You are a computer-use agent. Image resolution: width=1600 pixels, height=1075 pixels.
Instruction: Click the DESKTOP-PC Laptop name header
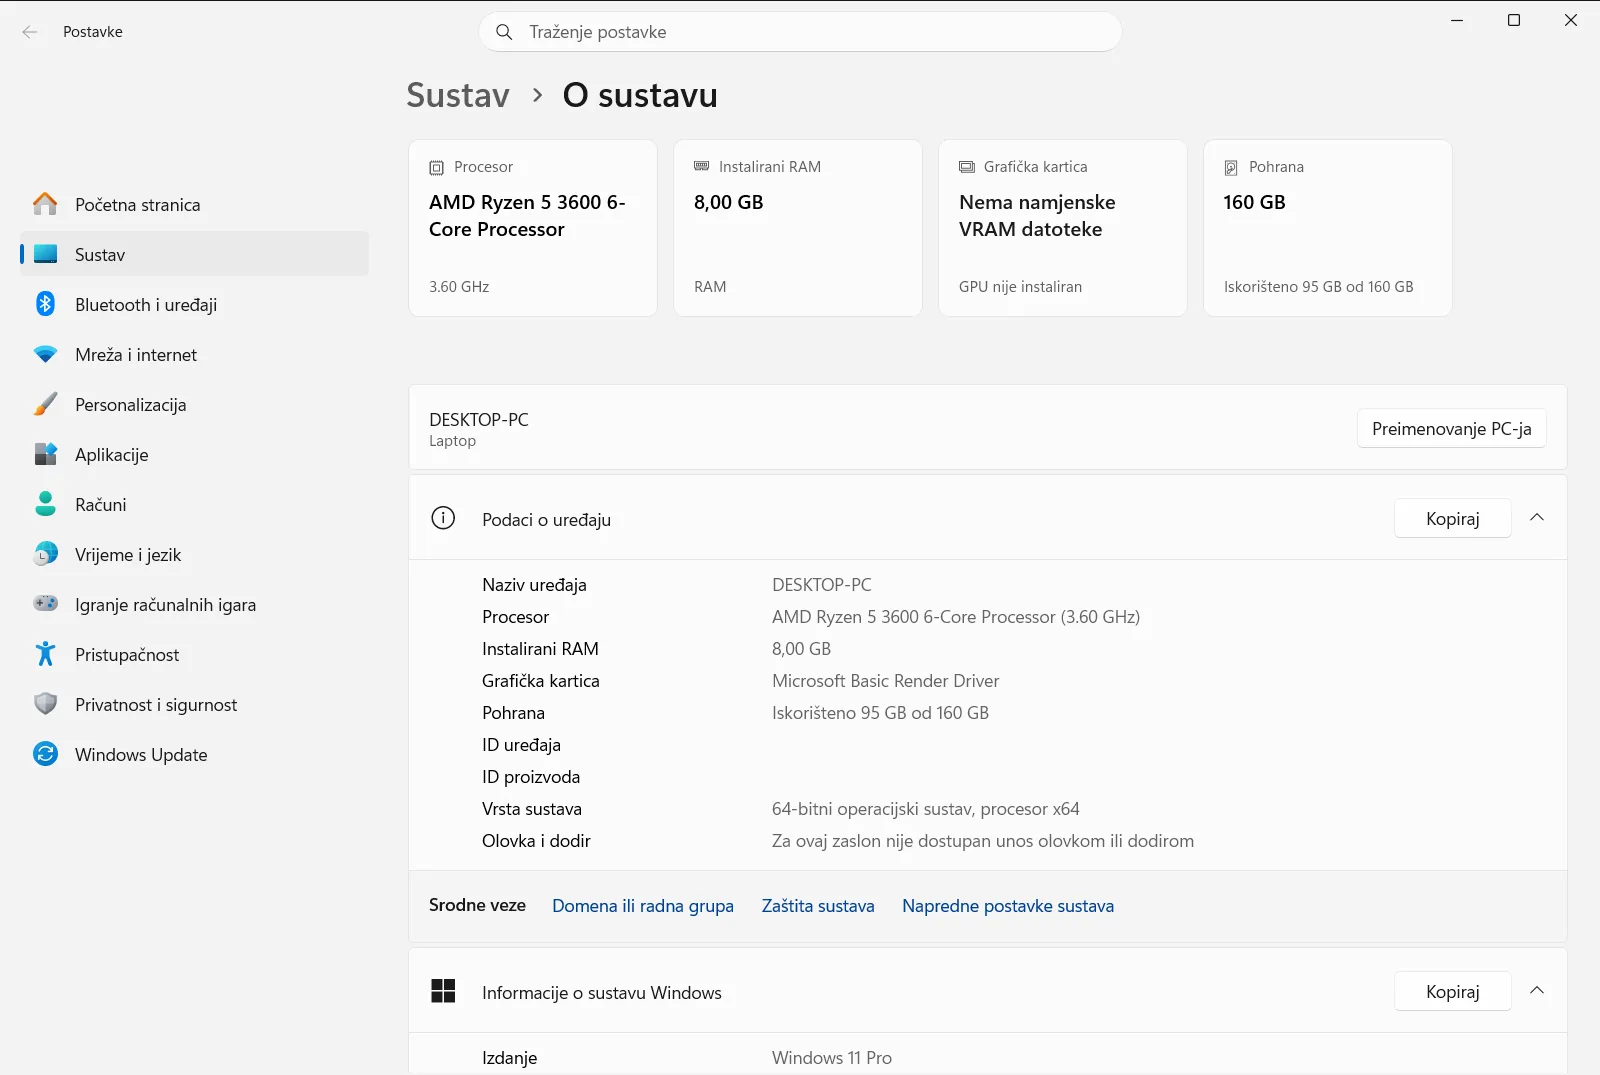point(479,429)
